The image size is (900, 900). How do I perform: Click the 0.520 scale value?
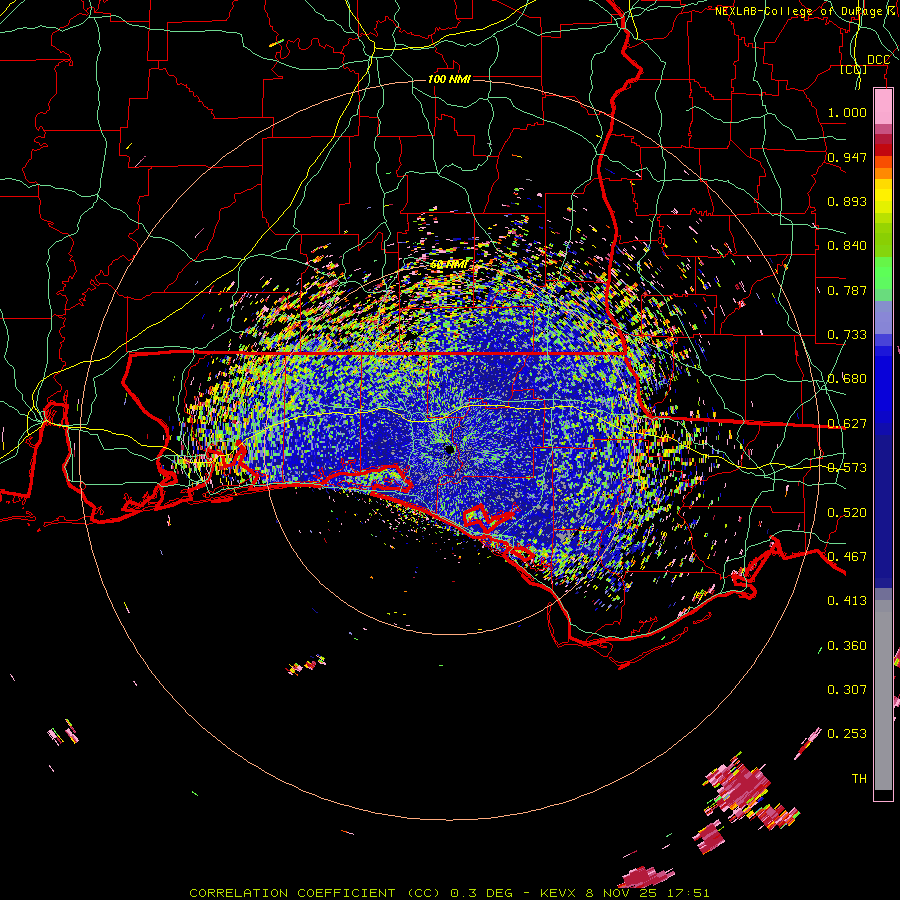point(847,513)
